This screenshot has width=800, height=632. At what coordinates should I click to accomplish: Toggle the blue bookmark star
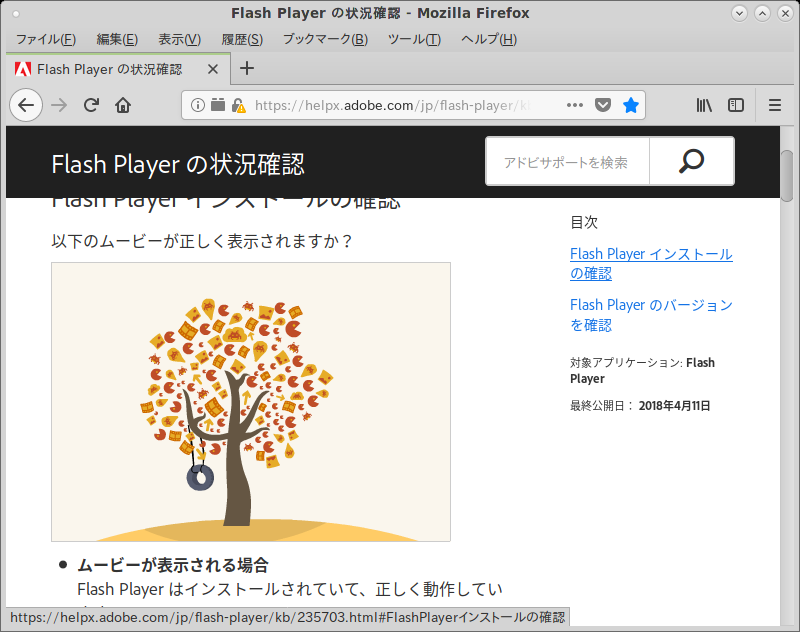click(631, 105)
